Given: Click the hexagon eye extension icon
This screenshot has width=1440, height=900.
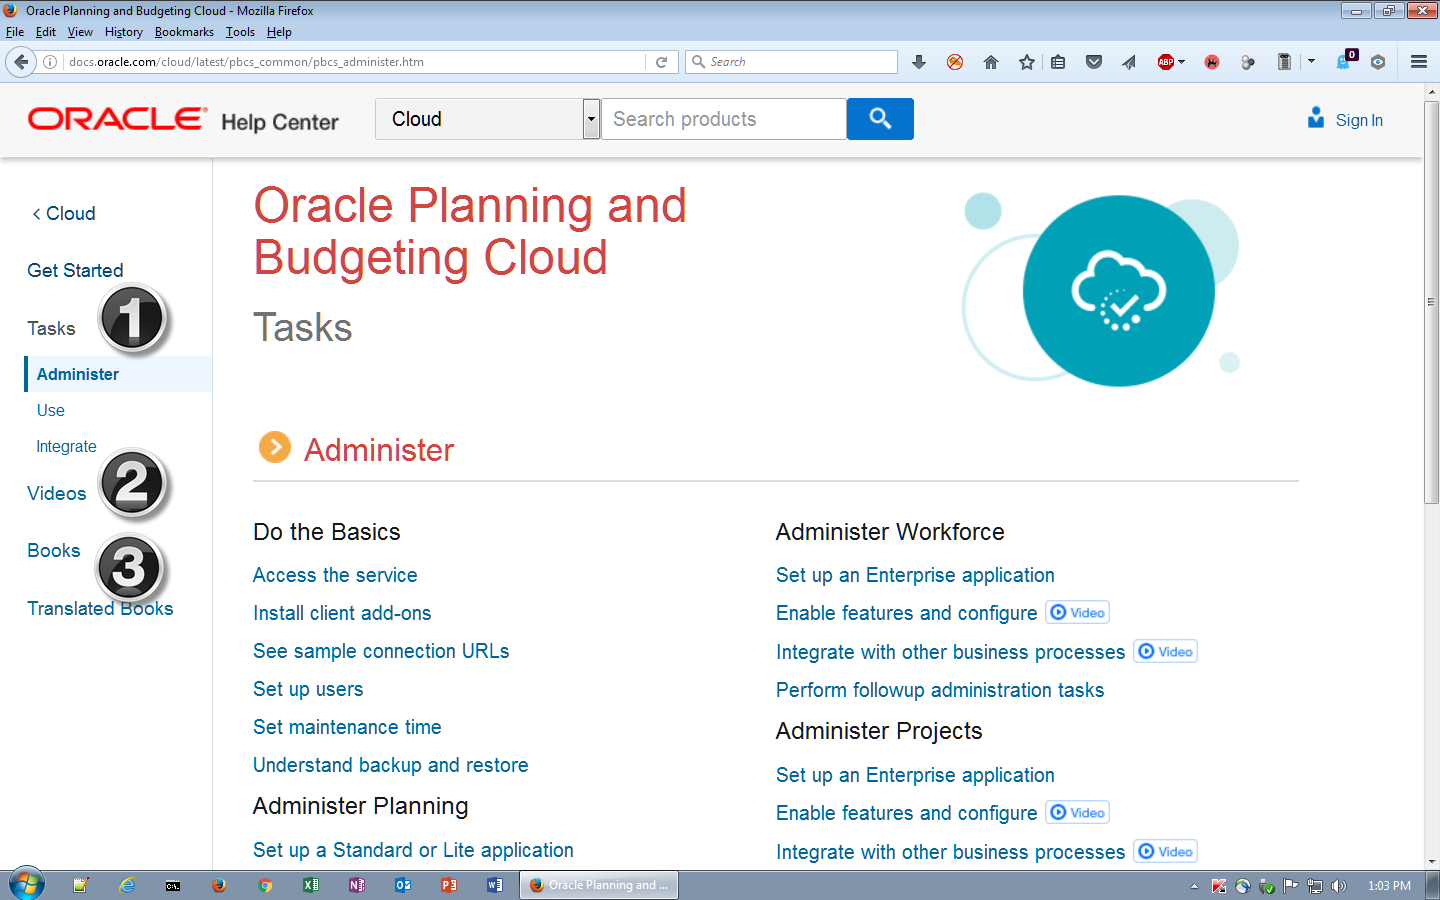Looking at the screenshot, I should (1378, 62).
